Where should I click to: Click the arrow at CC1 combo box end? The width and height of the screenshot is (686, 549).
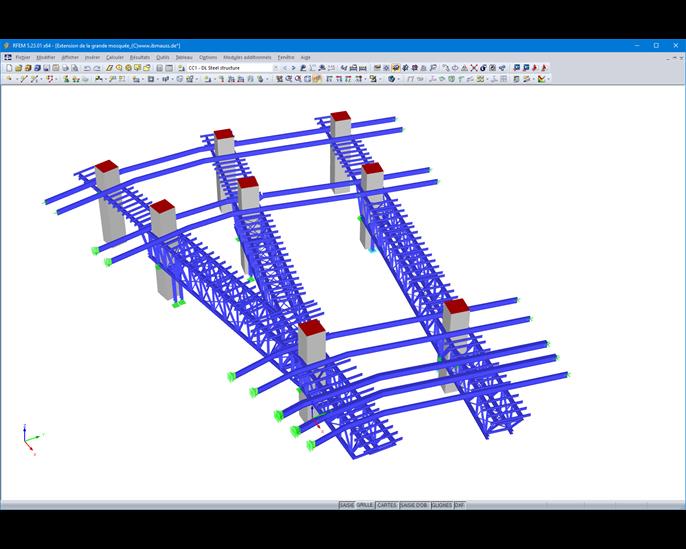click(x=276, y=68)
